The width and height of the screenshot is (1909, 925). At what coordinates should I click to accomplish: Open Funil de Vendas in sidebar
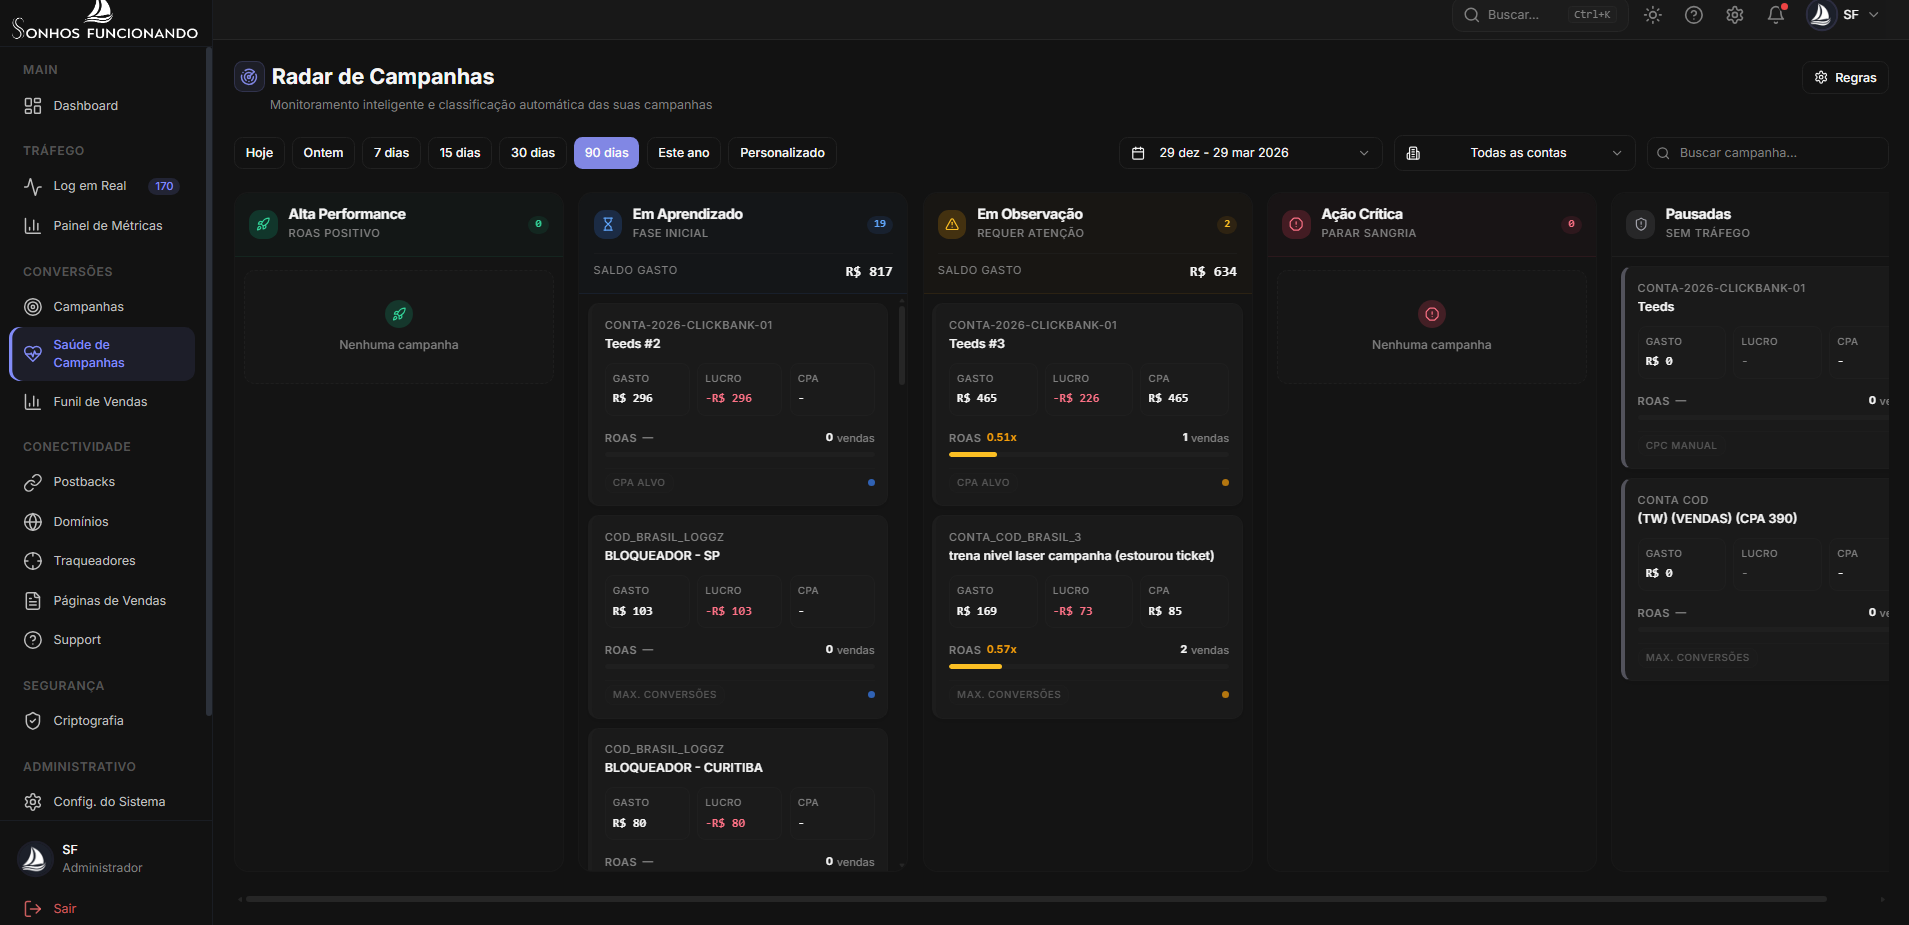100,402
